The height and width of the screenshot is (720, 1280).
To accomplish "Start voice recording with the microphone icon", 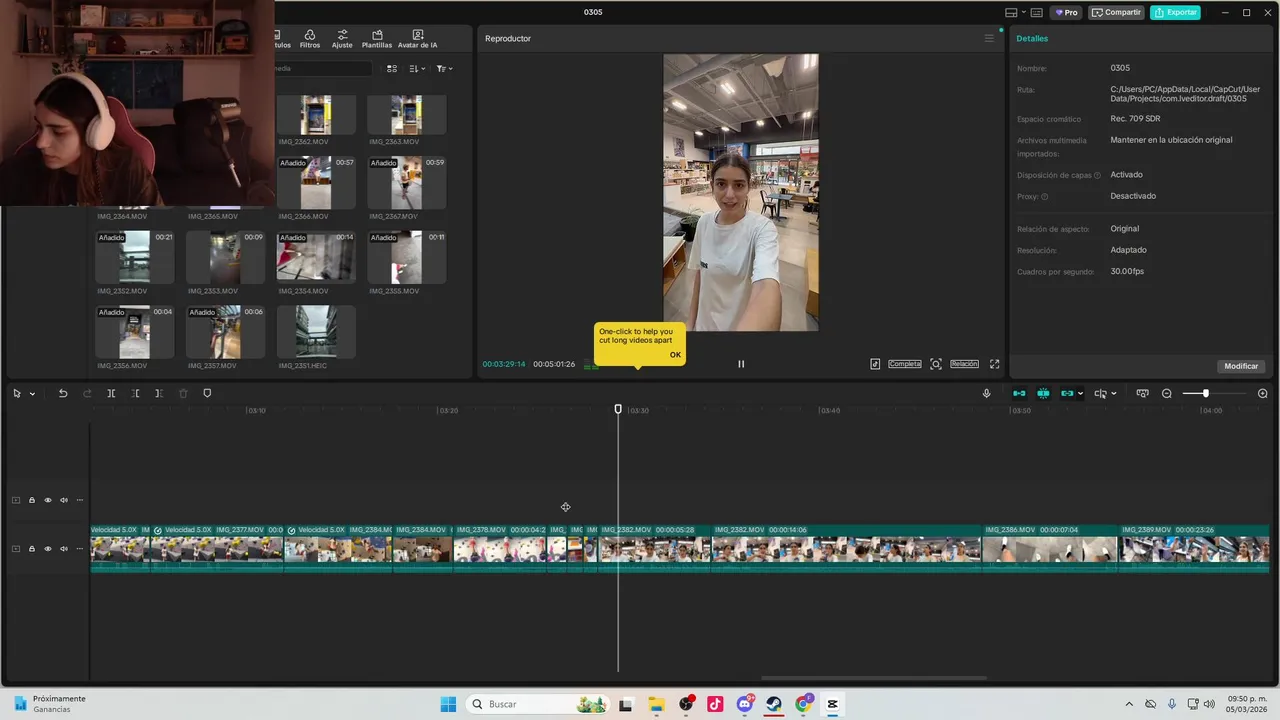I will (x=986, y=393).
